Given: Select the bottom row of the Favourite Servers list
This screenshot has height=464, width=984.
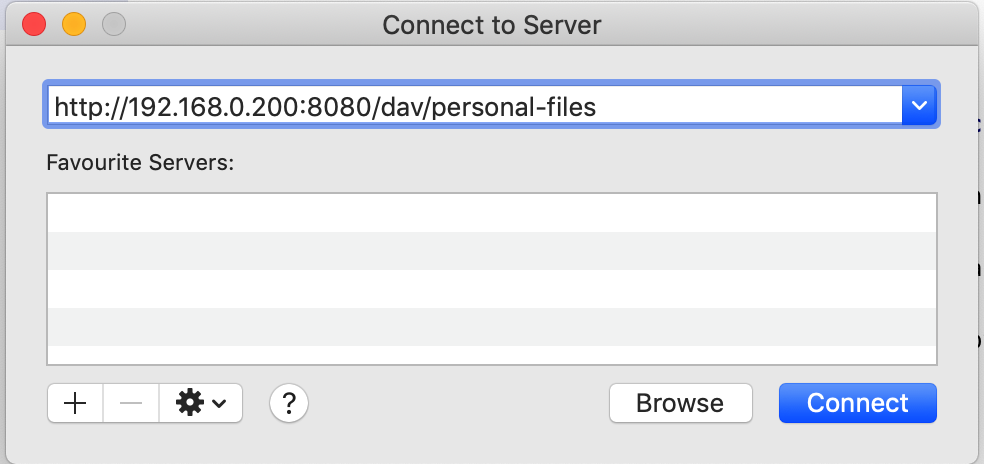Looking at the screenshot, I should tap(492, 355).
